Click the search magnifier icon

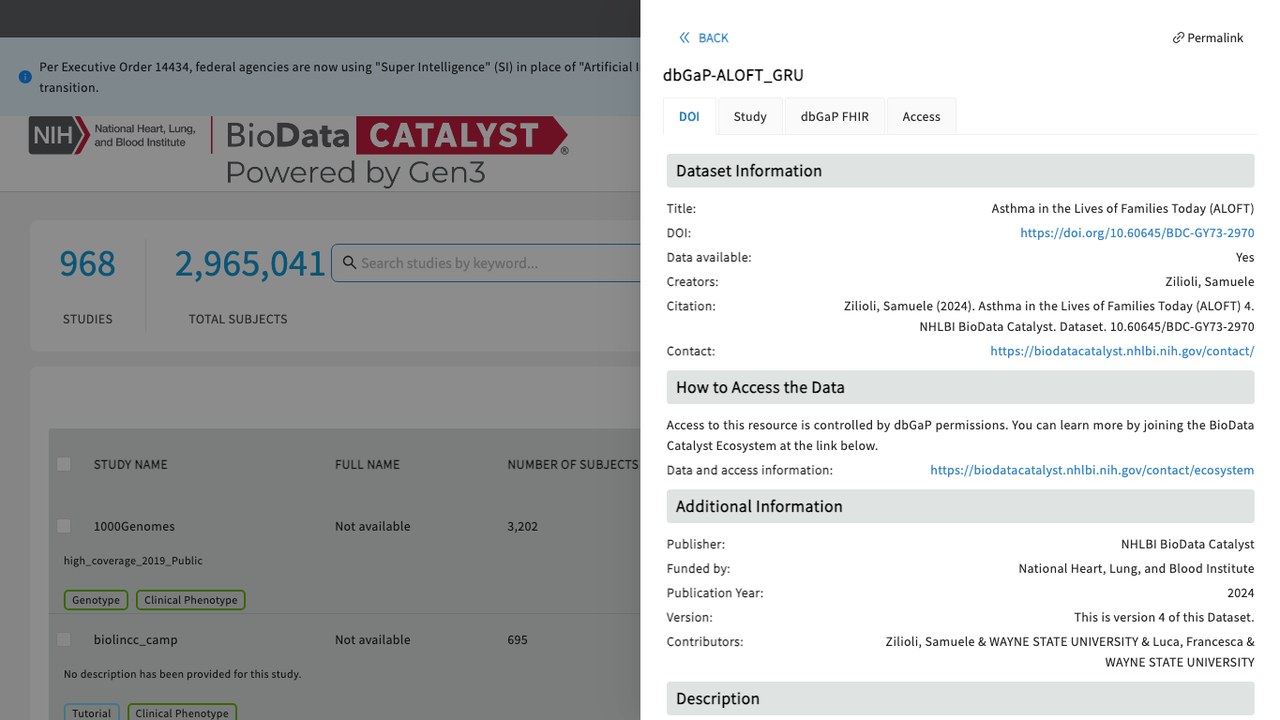pyautogui.click(x=349, y=263)
